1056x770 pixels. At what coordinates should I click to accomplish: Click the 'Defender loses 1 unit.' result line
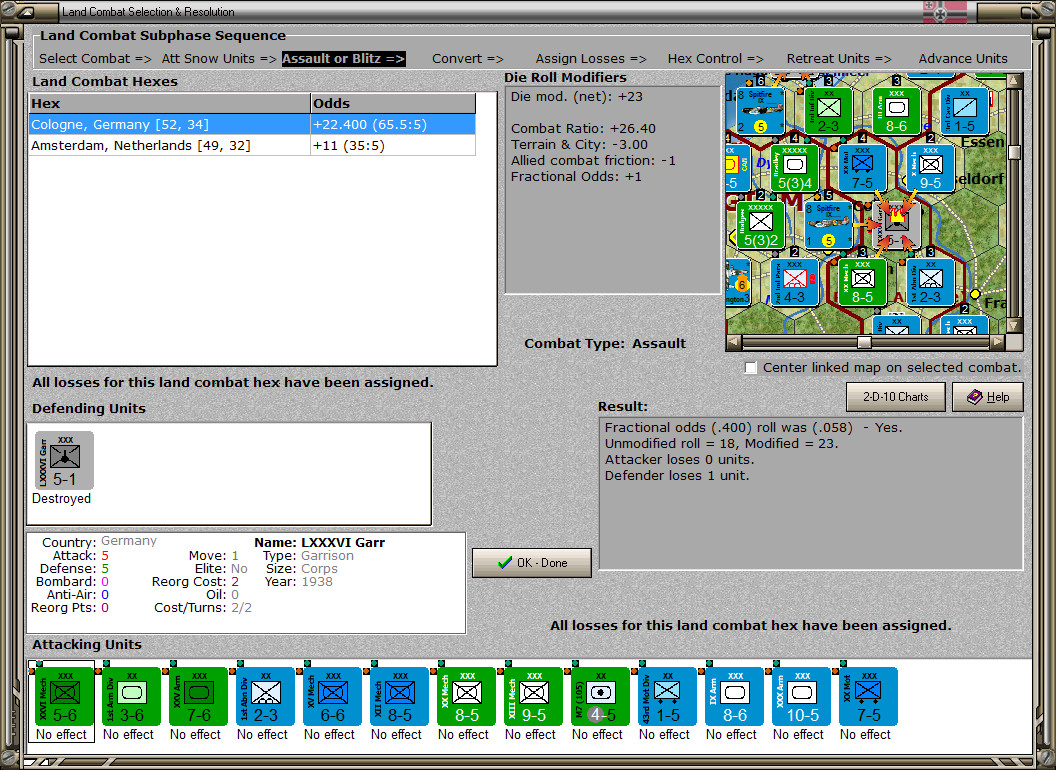pyautogui.click(x=676, y=476)
